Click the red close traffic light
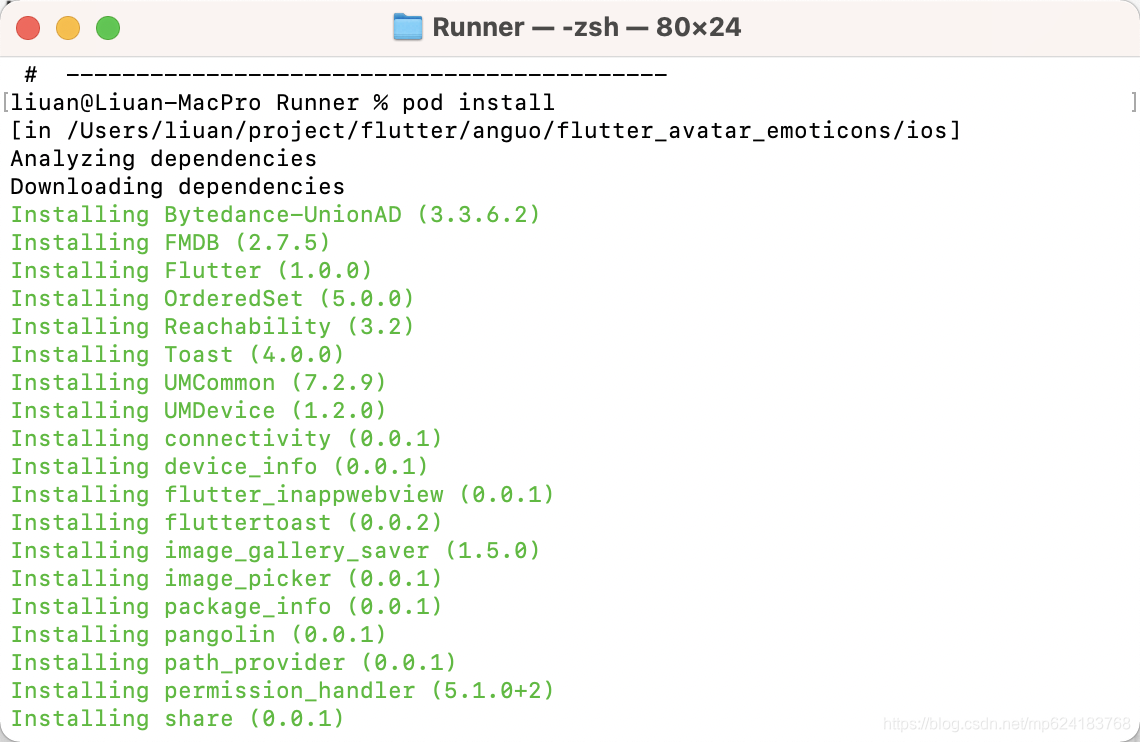 pyautogui.click(x=27, y=29)
